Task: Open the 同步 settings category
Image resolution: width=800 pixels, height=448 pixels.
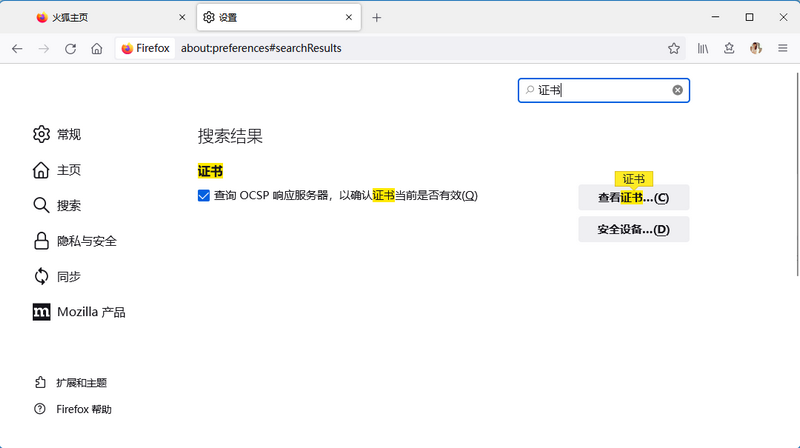Action: 57,277
